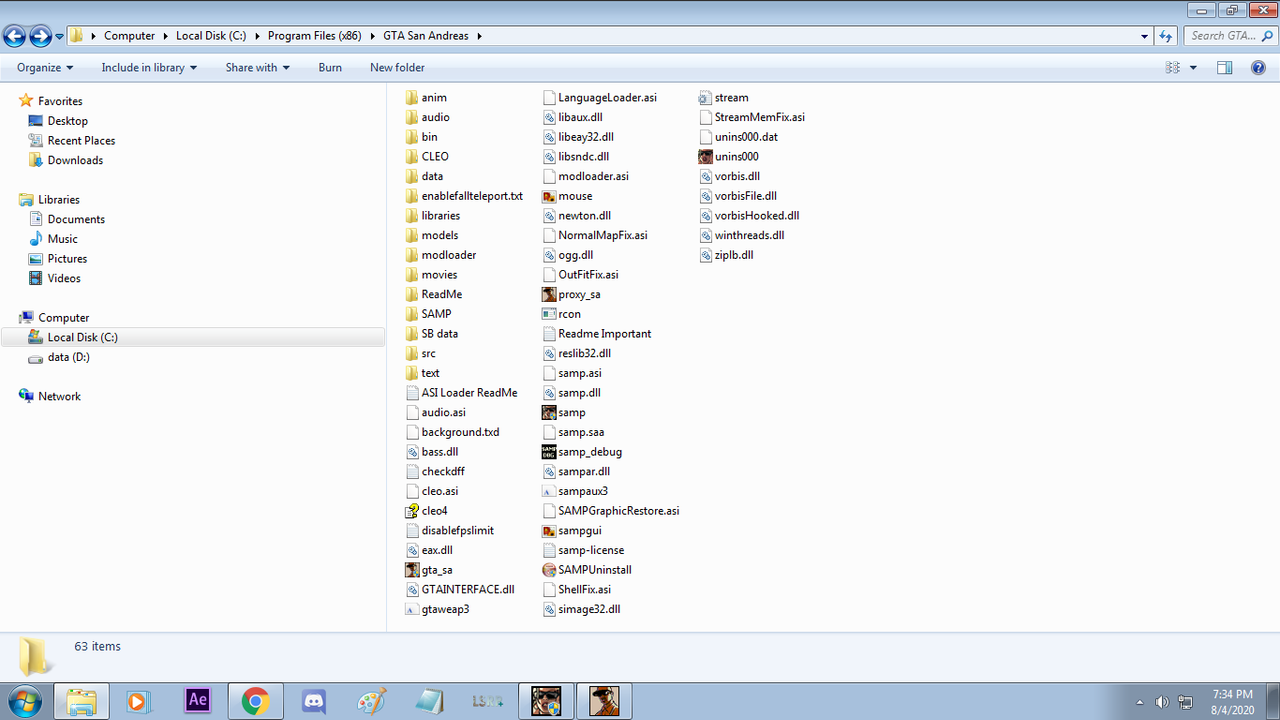The width and height of the screenshot is (1280, 720).
Task: Expand the Program Files (x86) breadcrumb arrow
Action: click(x=371, y=36)
